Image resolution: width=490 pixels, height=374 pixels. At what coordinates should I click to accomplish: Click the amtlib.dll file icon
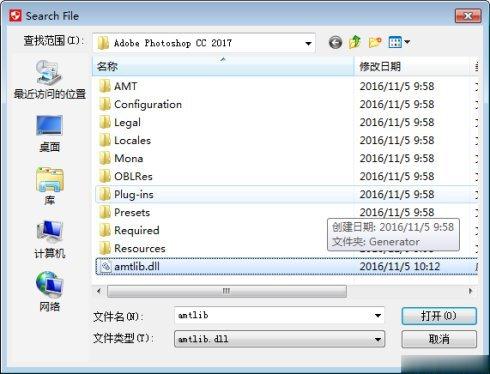[106, 266]
